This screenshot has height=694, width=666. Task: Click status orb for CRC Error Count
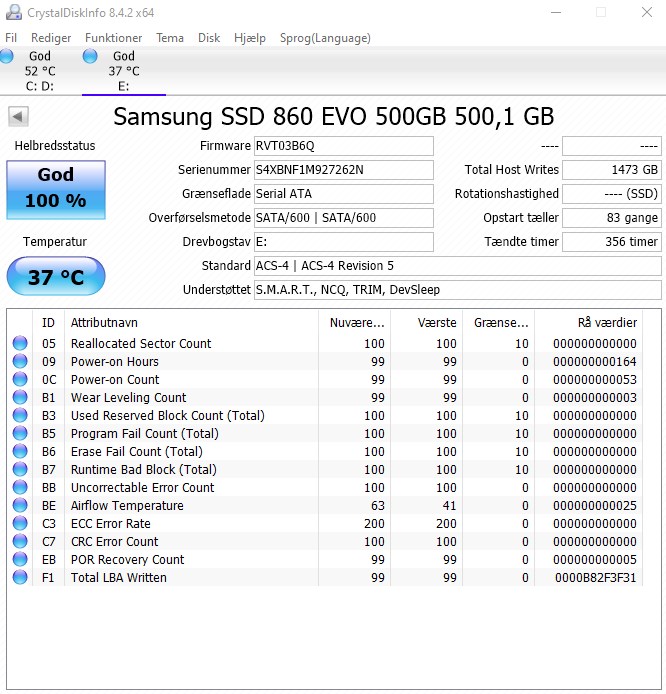(x=20, y=541)
